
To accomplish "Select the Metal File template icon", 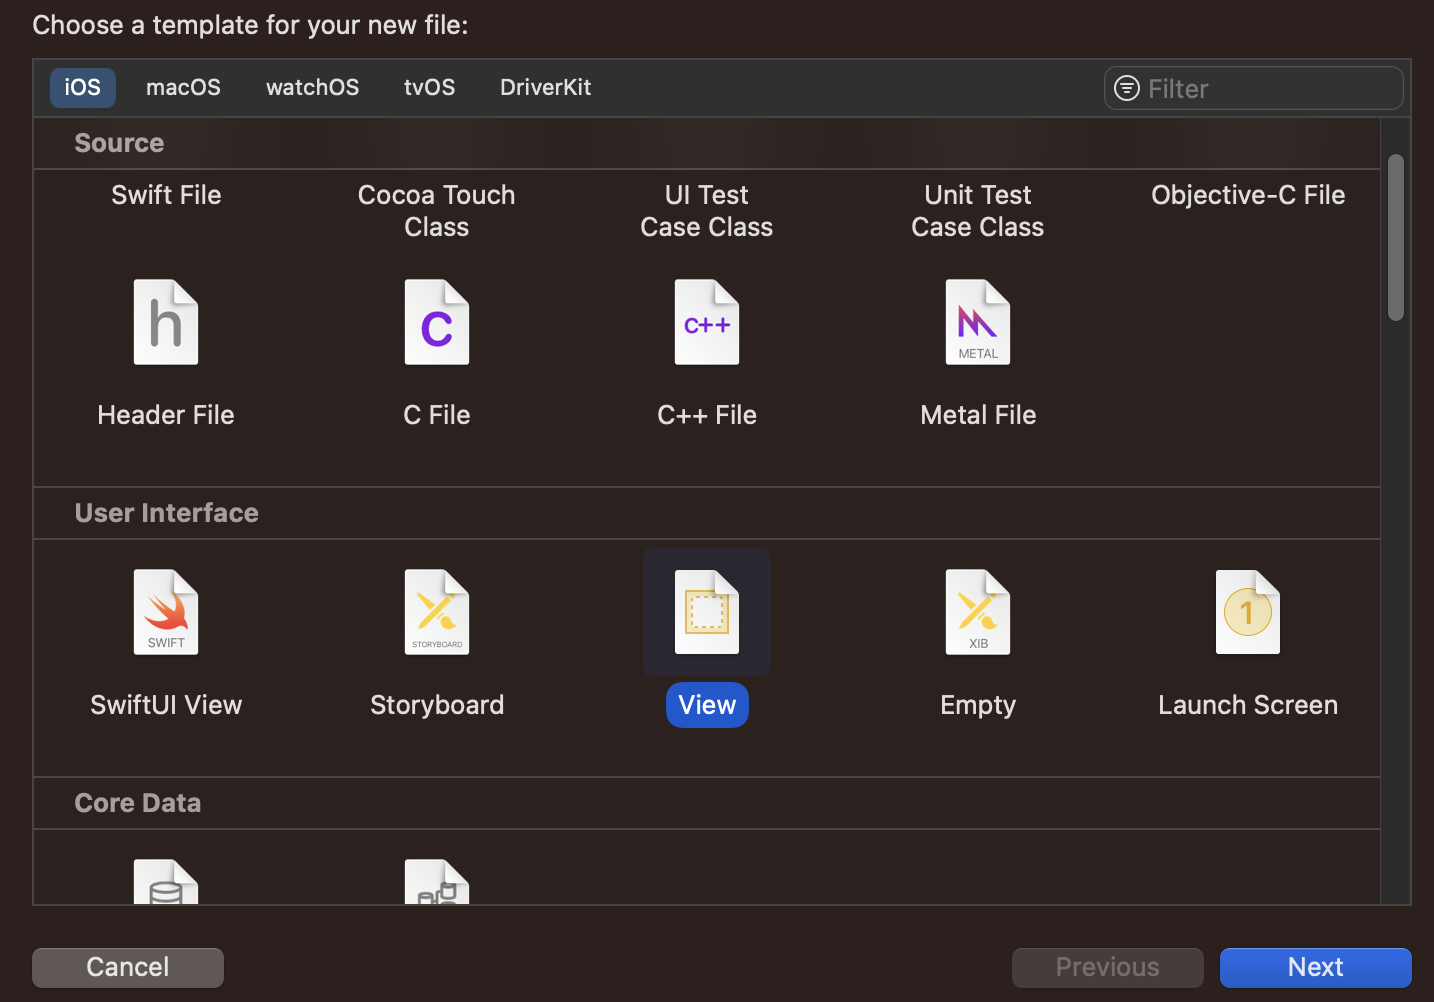I will 978,322.
